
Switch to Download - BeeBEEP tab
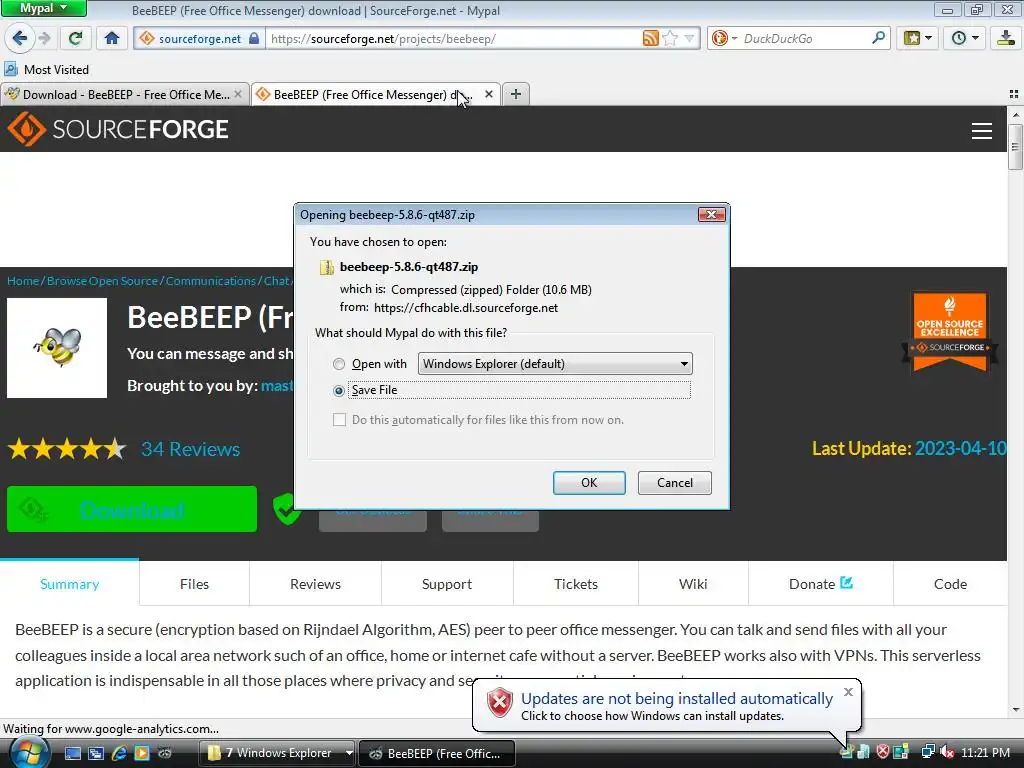(x=124, y=95)
